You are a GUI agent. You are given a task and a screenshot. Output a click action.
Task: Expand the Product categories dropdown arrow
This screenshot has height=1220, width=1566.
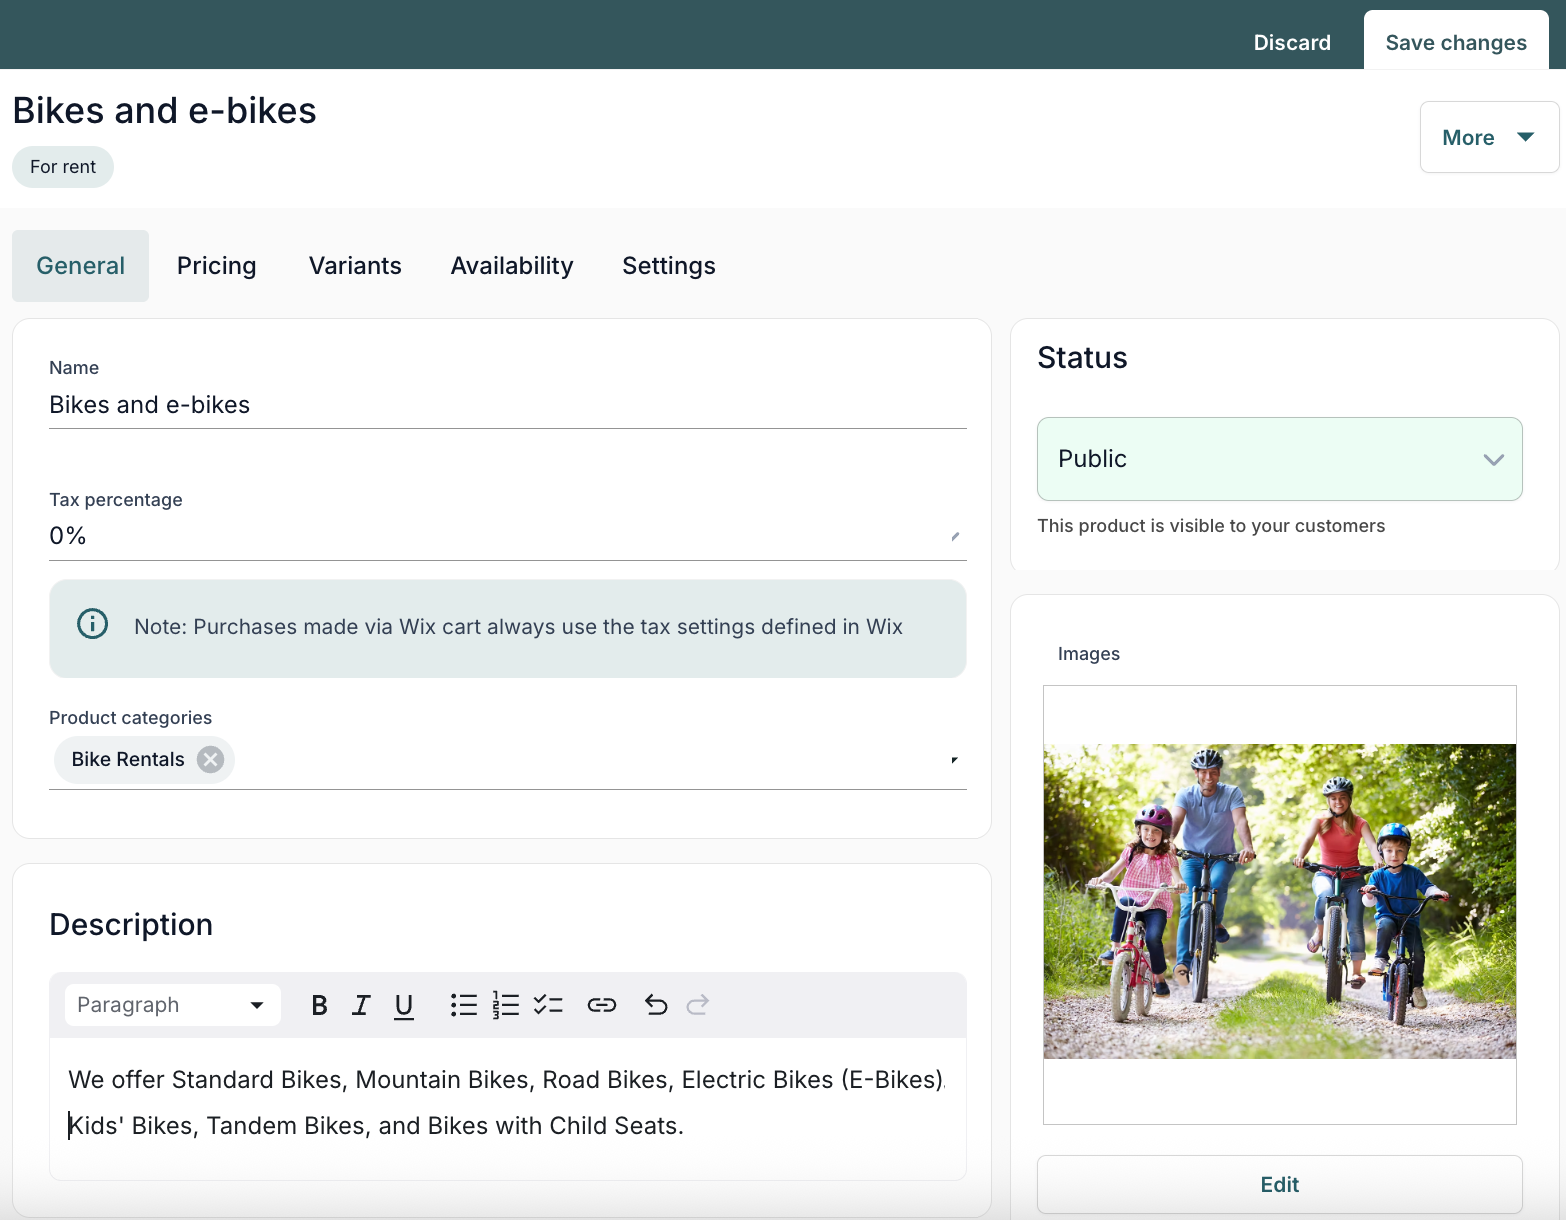point(954,760)
